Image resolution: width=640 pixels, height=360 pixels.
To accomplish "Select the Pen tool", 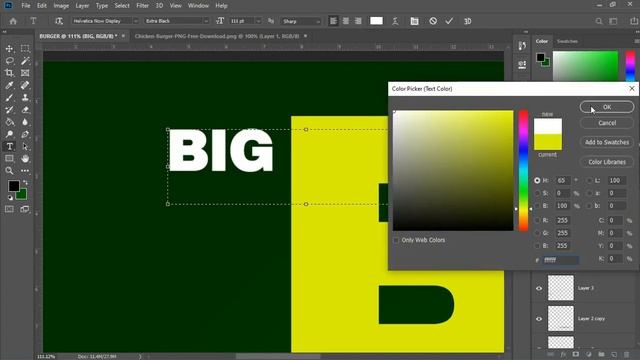I will 25,134.
